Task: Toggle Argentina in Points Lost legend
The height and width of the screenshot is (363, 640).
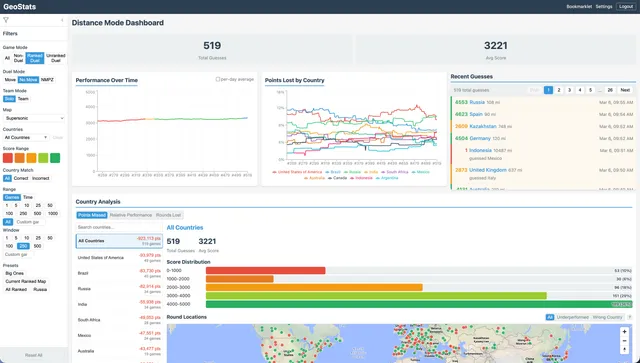Action: tap(387, 178)
